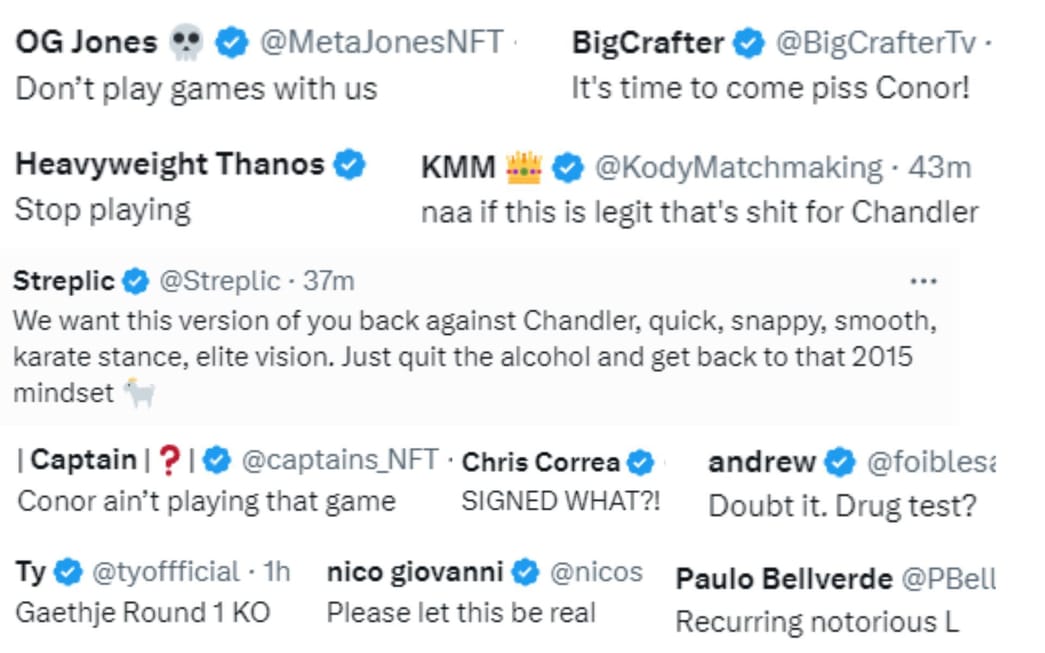Click BigCrafter's blue verified checkmark
Viewport: 1045px width, 653px height.
click(748, 43)
